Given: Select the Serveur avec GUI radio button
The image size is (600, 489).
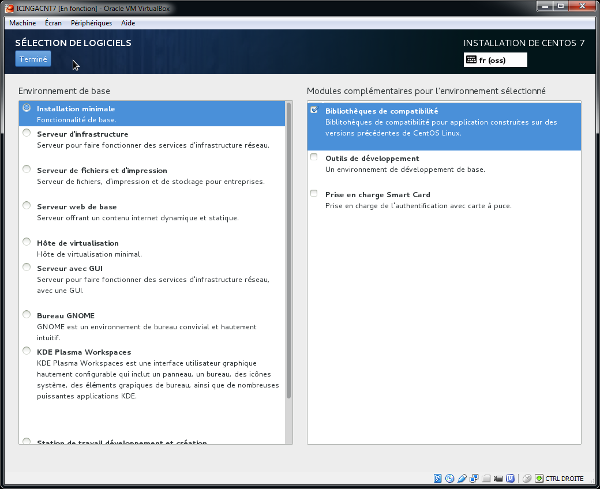Looking at the screenshot, I should pyautogui.click(x=26, y=267).
